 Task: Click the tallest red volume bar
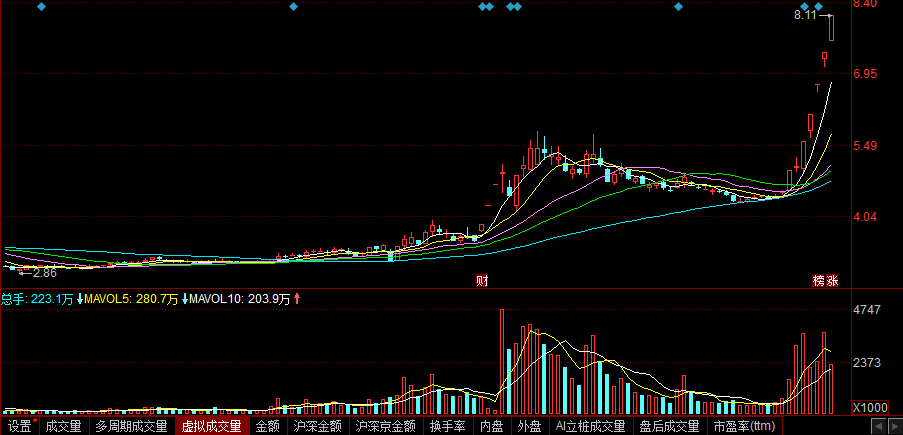click(502, 362)
